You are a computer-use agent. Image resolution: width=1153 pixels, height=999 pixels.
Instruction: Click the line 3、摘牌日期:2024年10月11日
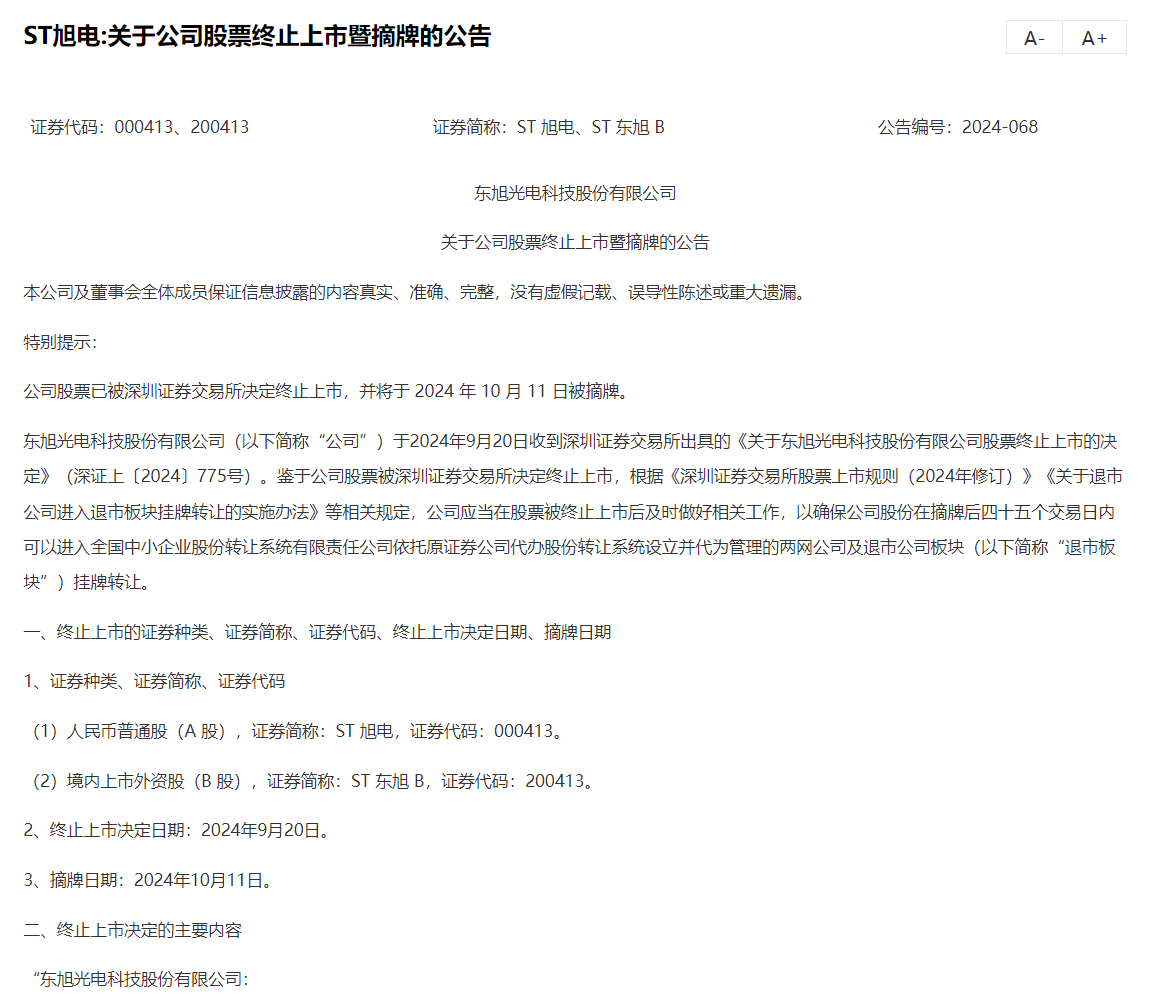pos(151,881)
